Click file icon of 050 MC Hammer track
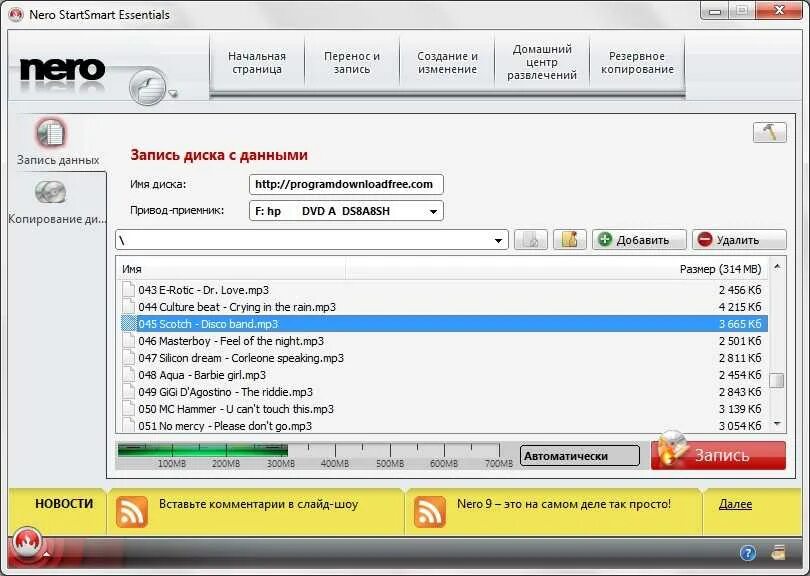The width and height of the screenshot is (810, 576). 128,409
